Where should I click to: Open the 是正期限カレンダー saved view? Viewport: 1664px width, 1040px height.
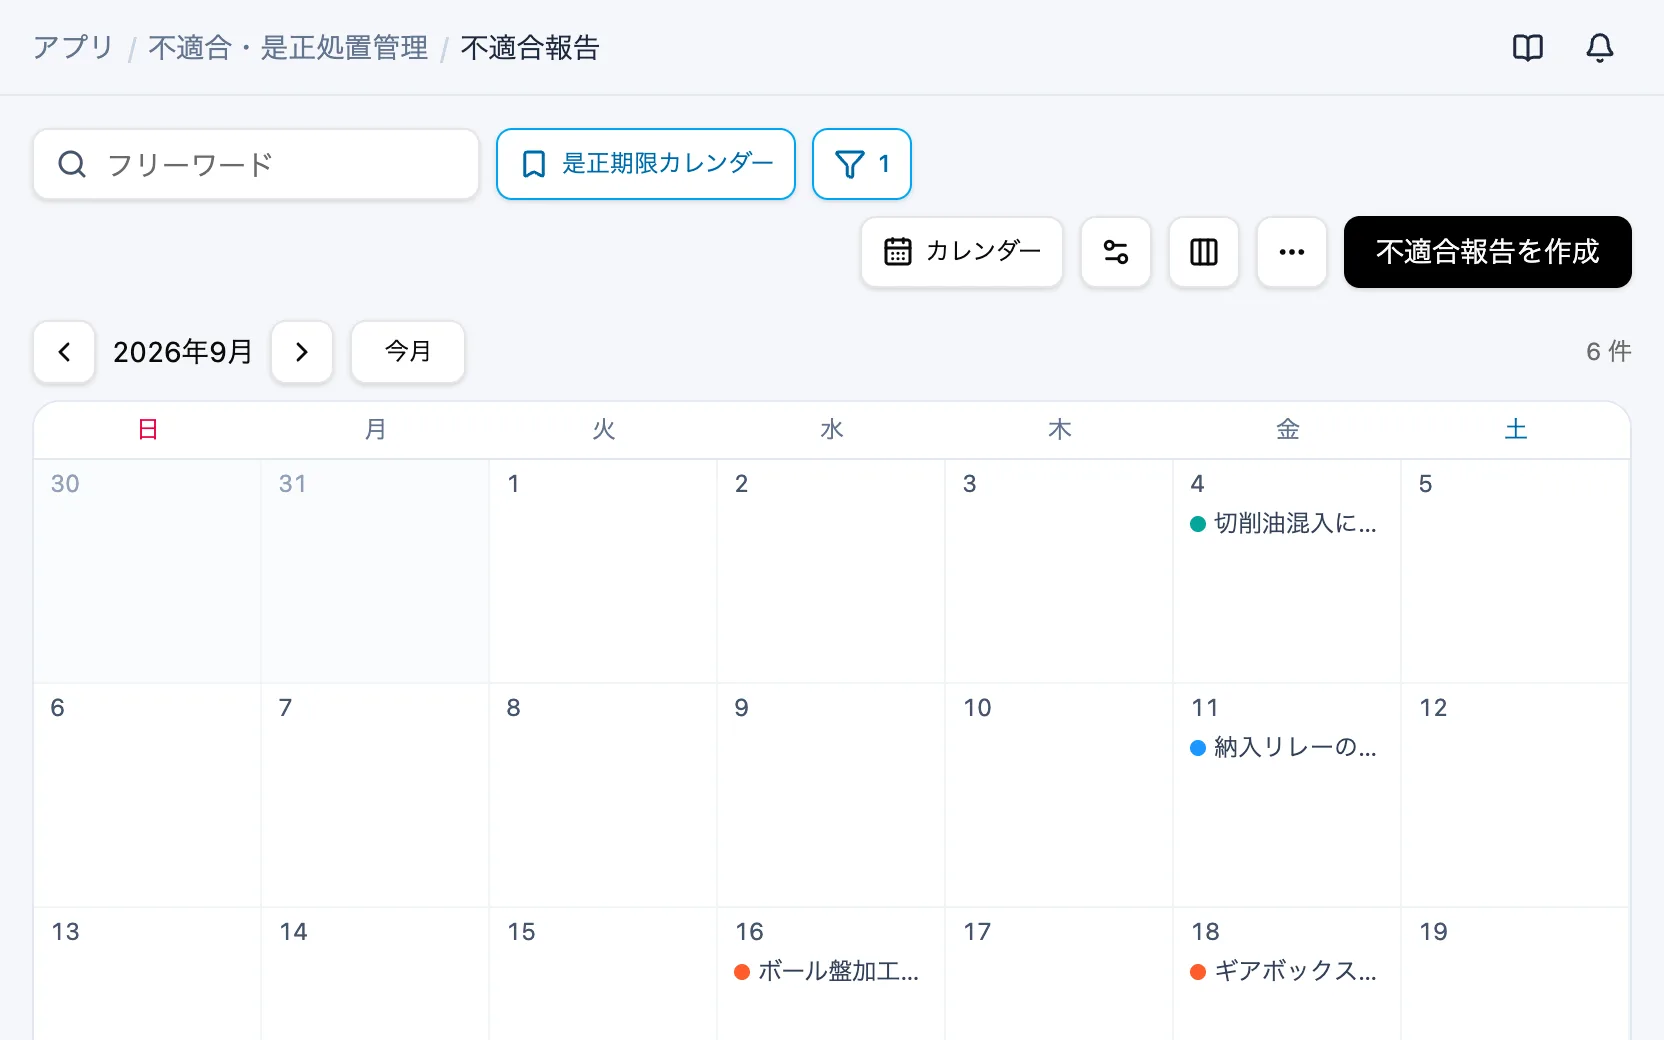coord(646,164)
